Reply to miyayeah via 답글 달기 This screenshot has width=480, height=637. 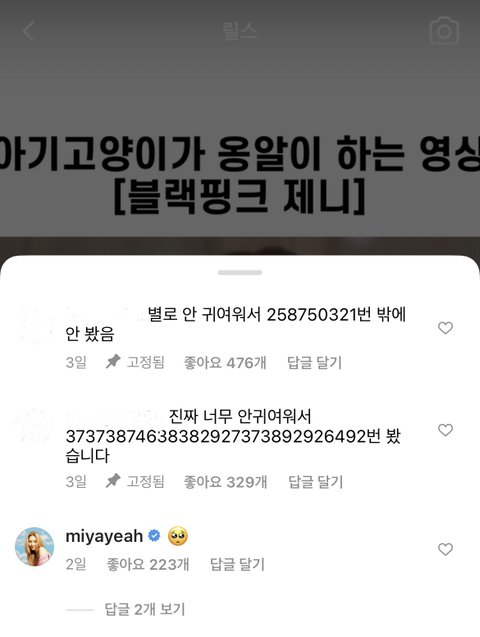pyautogui.click(x=237, y=564)
